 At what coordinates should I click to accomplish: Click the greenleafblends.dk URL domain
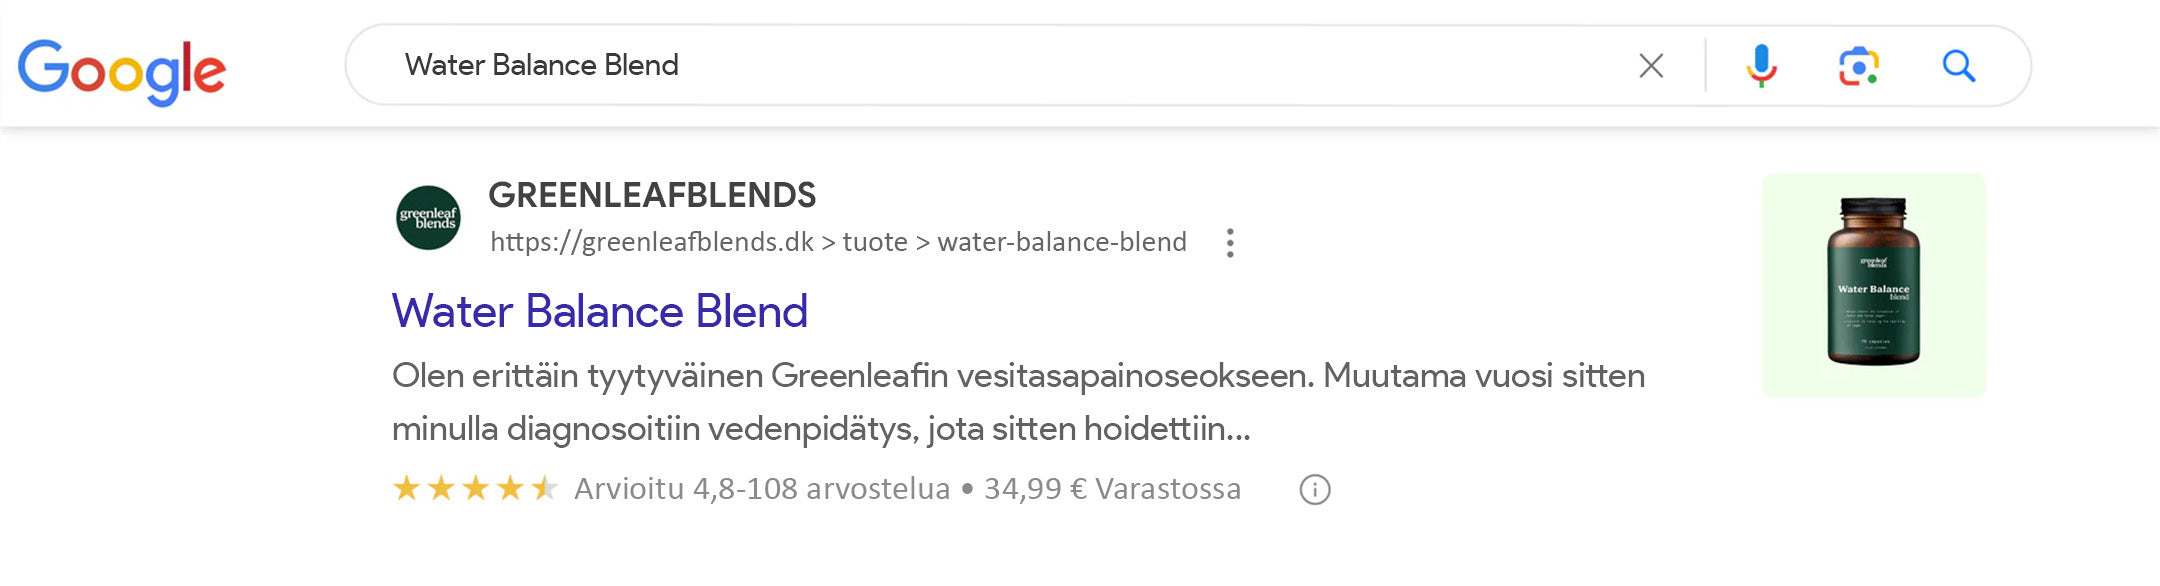click(651, 243)
